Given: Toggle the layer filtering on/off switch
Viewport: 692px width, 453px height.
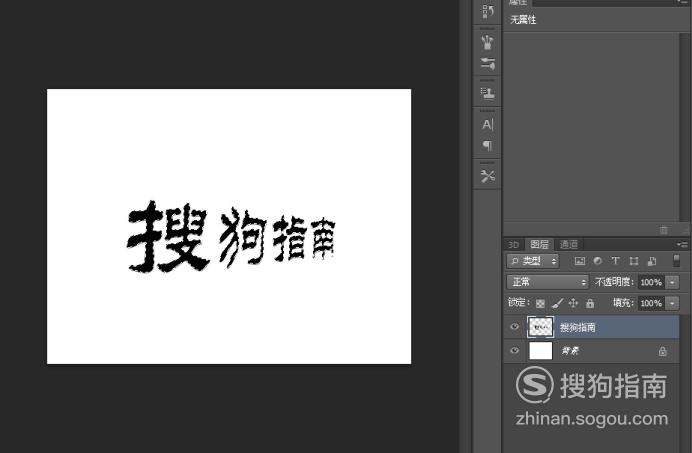Looking at the screenshot, I should point(676,260).
